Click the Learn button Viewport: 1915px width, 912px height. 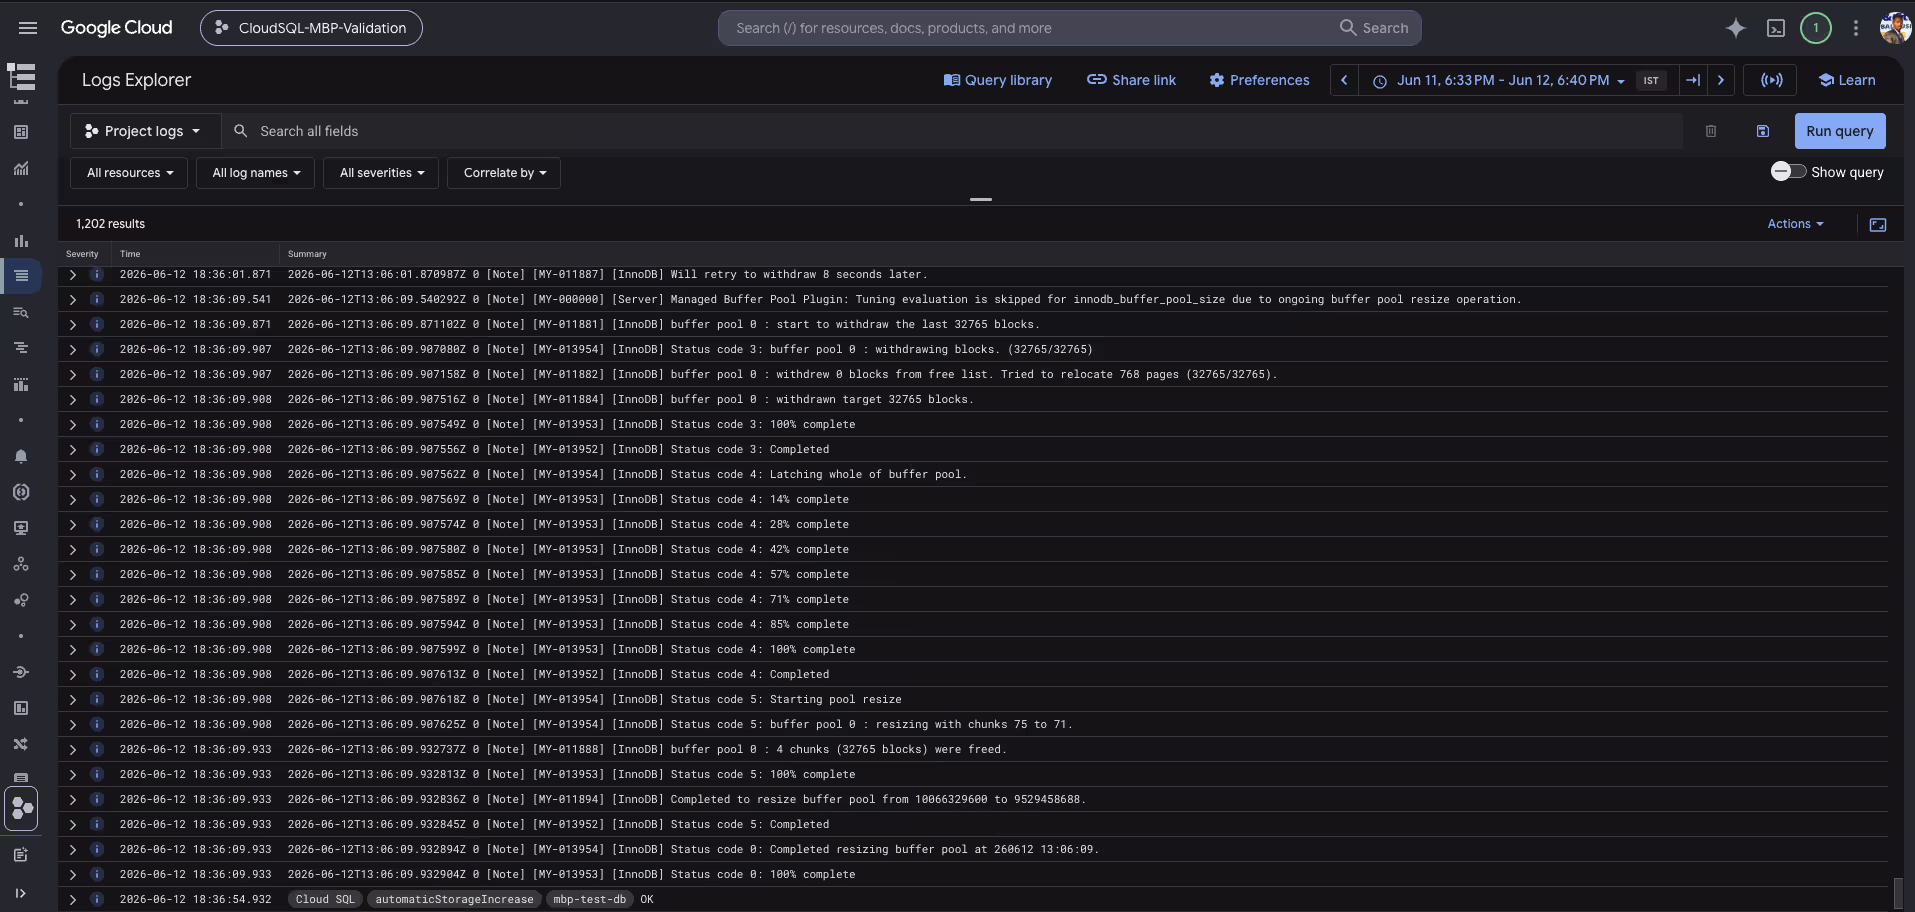[x=1846, y=80]
